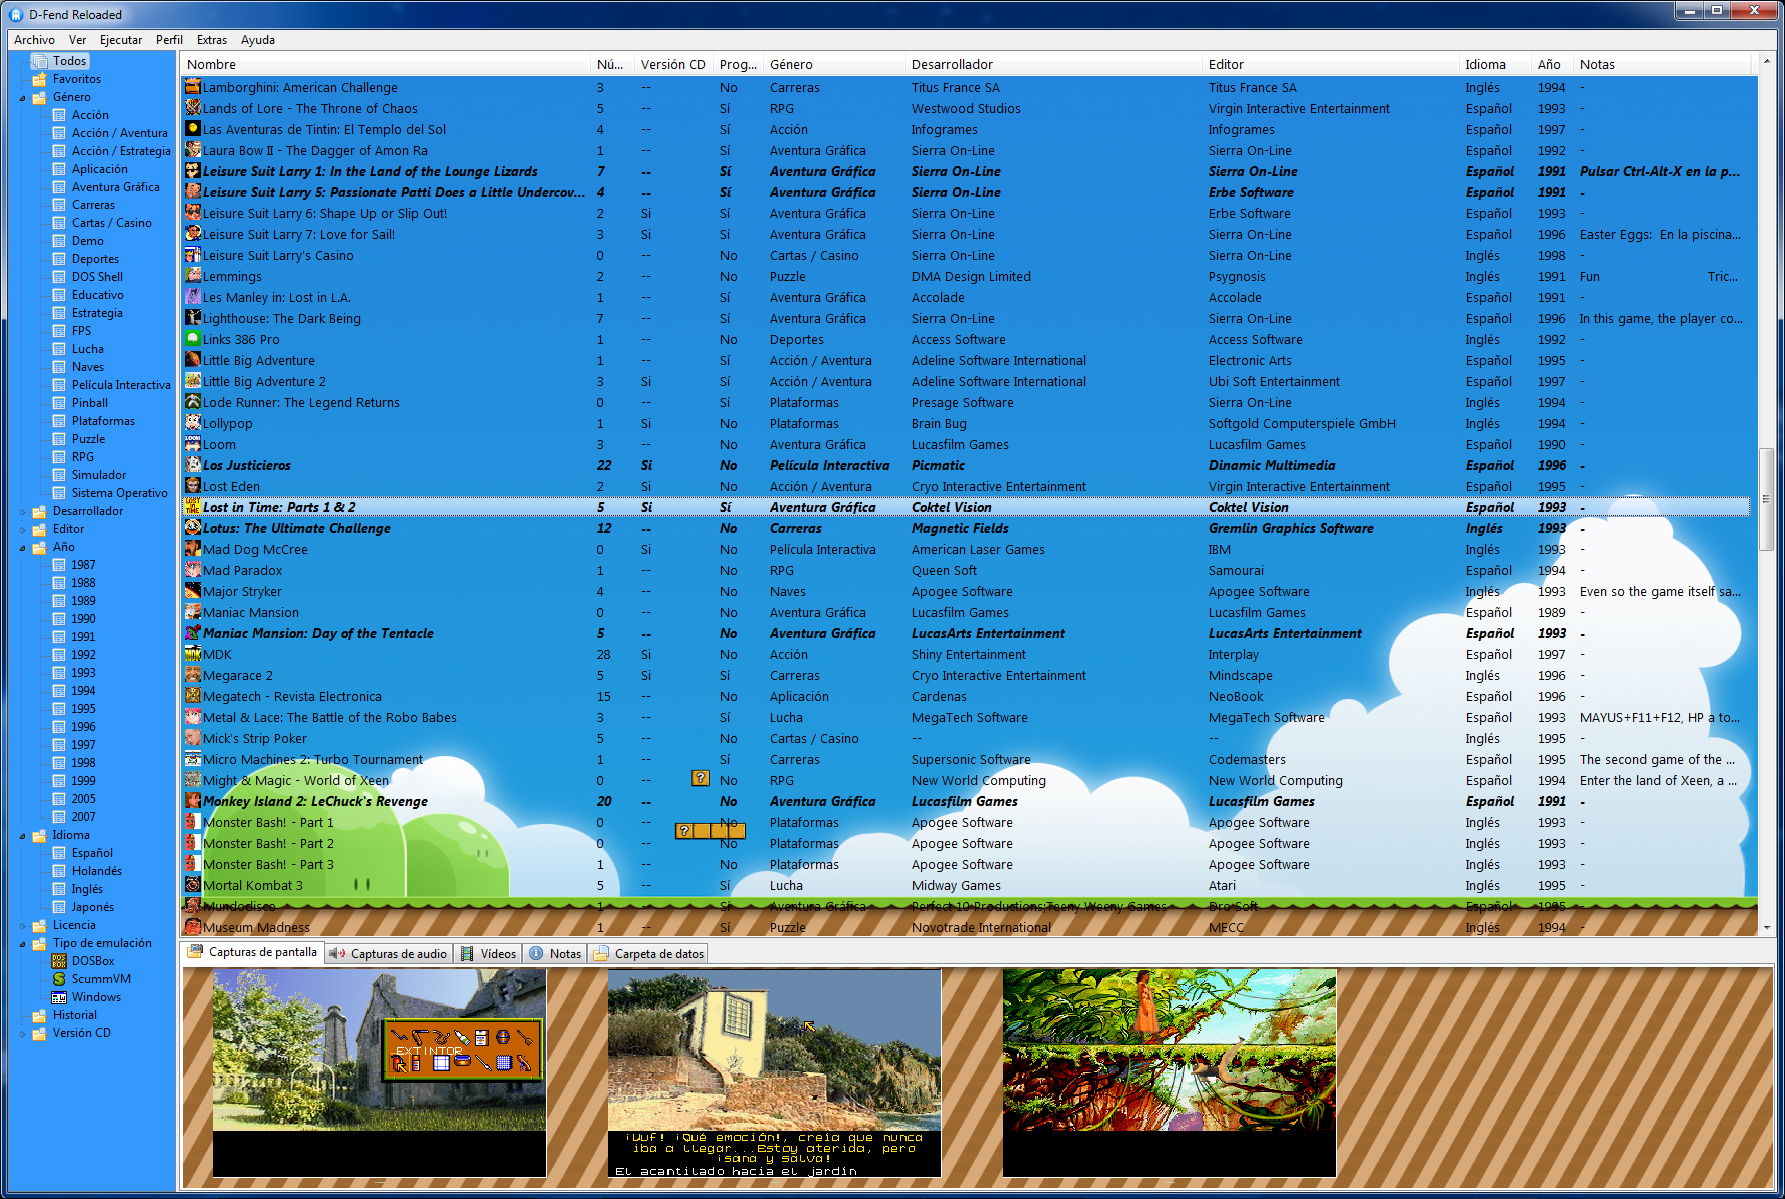Select Todos in the tree
The width and height of the screenshot is (1785, 1199).
click(69, 61)
